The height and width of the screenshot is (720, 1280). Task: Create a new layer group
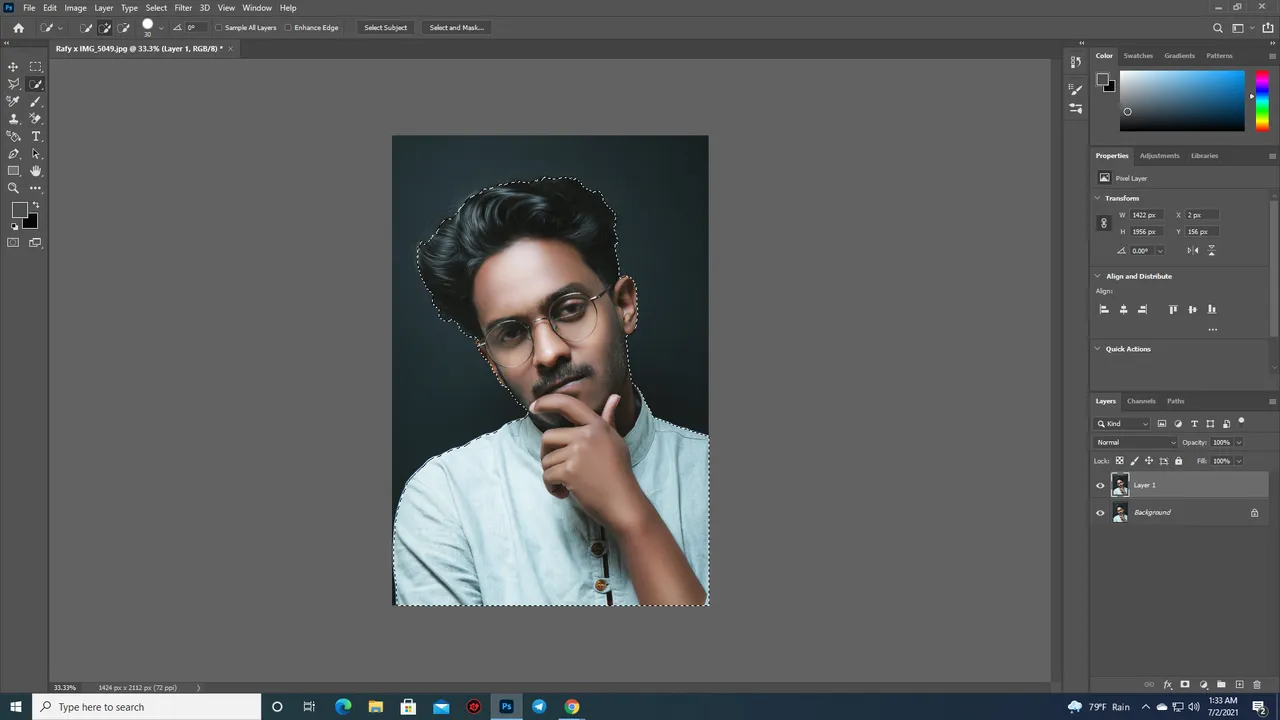coord(1221,685)
